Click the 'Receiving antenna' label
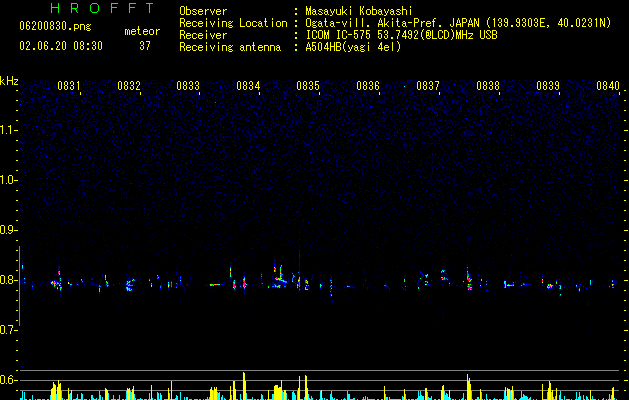 point(230,47)
